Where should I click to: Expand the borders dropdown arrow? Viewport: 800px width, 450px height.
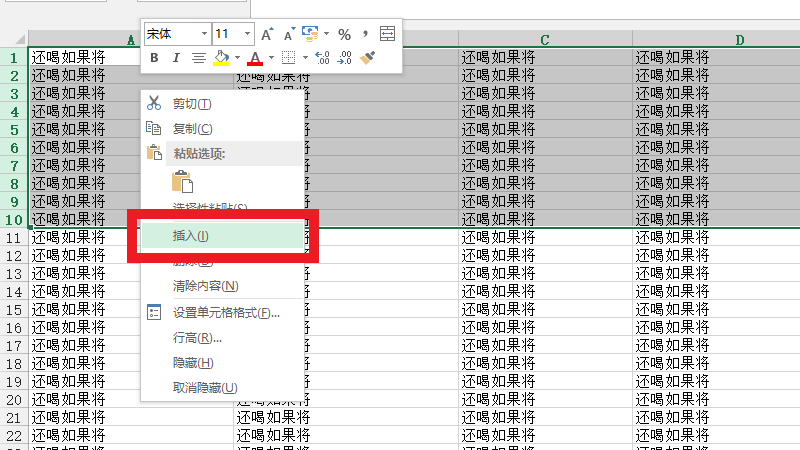(305, 58)
